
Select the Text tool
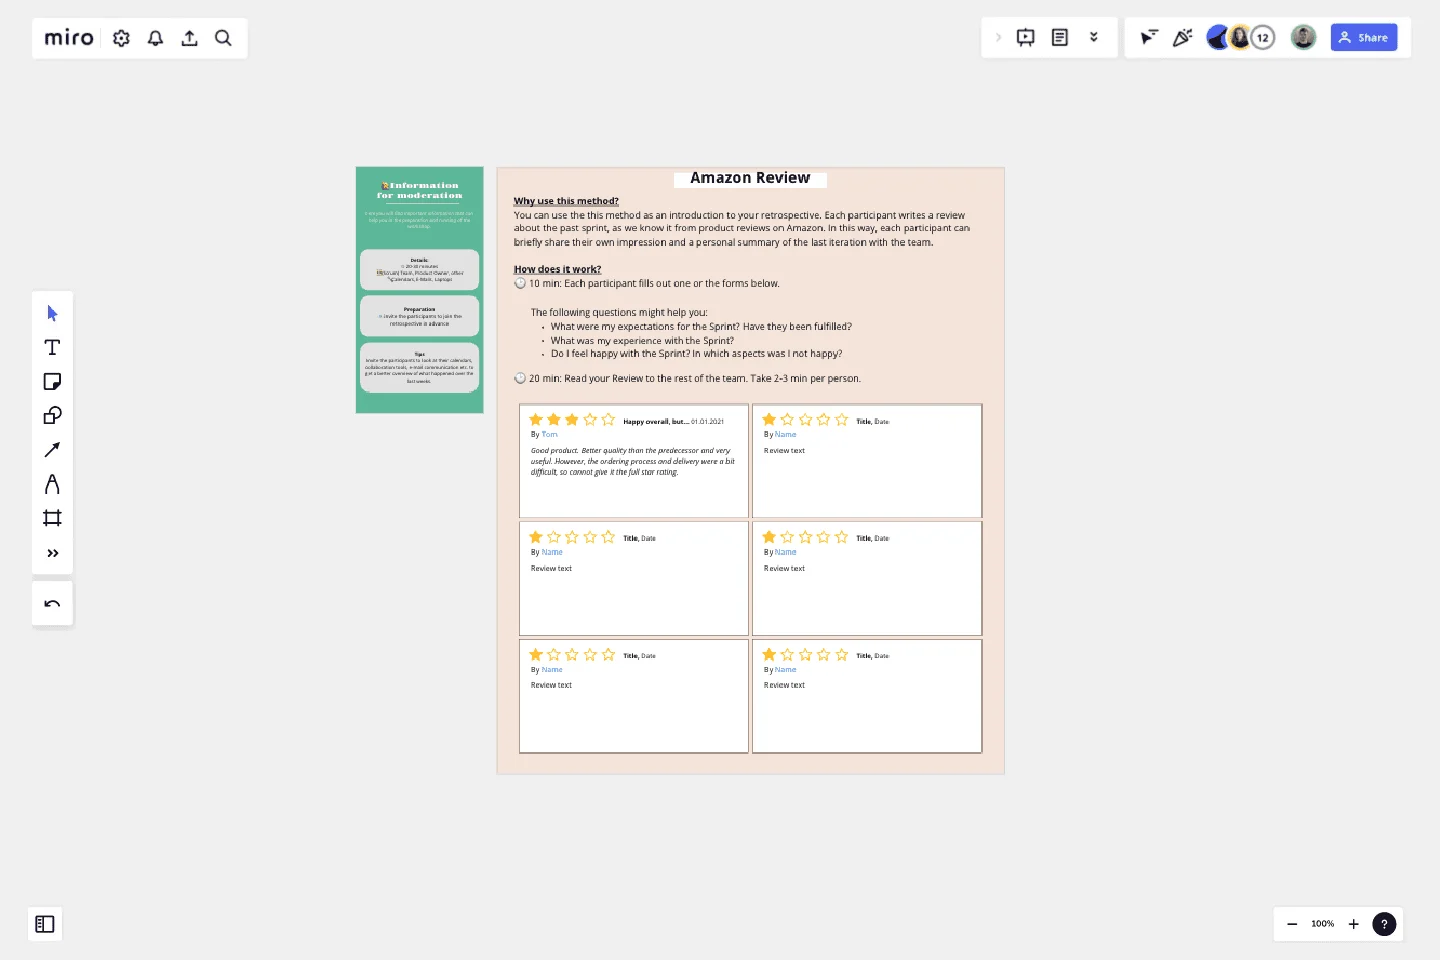pos(52,347)
